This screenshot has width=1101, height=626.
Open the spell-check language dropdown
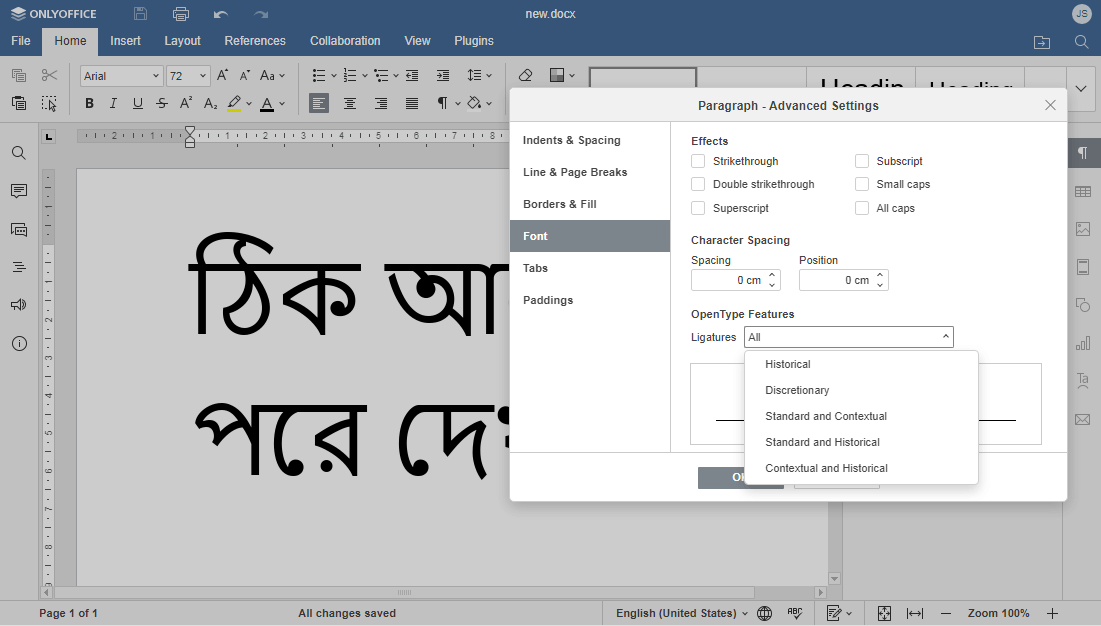(x=681, y=612)
